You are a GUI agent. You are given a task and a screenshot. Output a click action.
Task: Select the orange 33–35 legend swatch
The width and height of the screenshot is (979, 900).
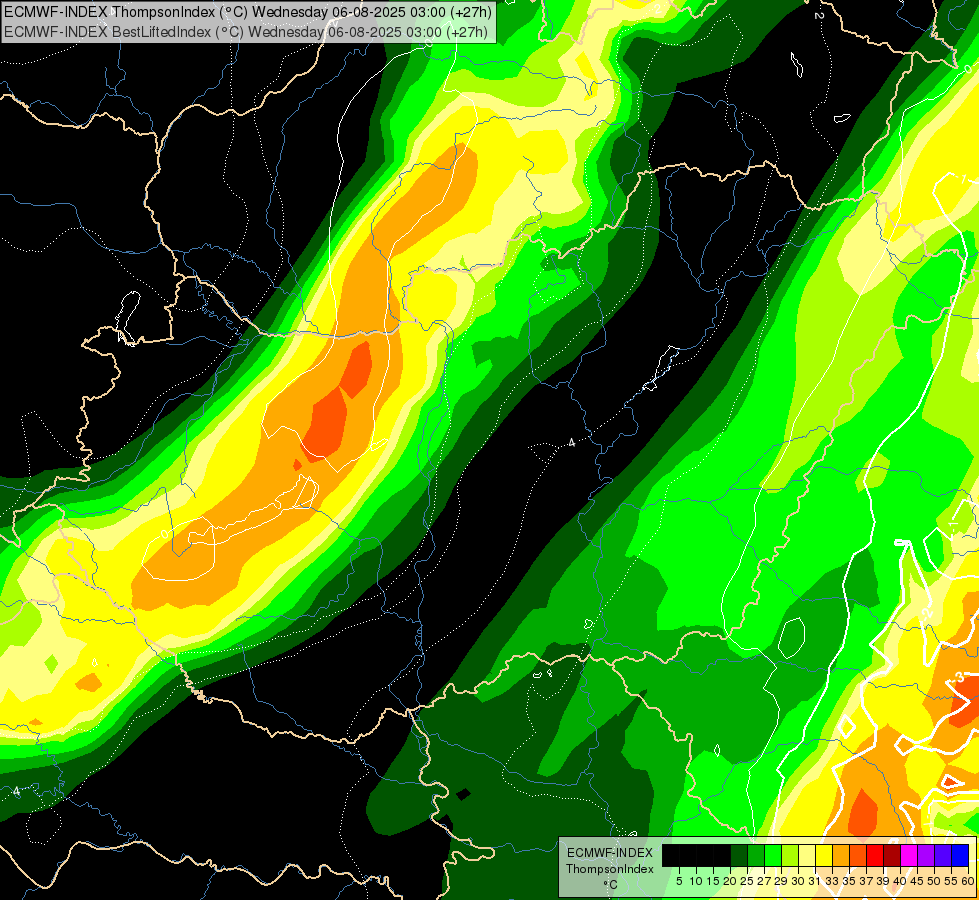[841, 855]
